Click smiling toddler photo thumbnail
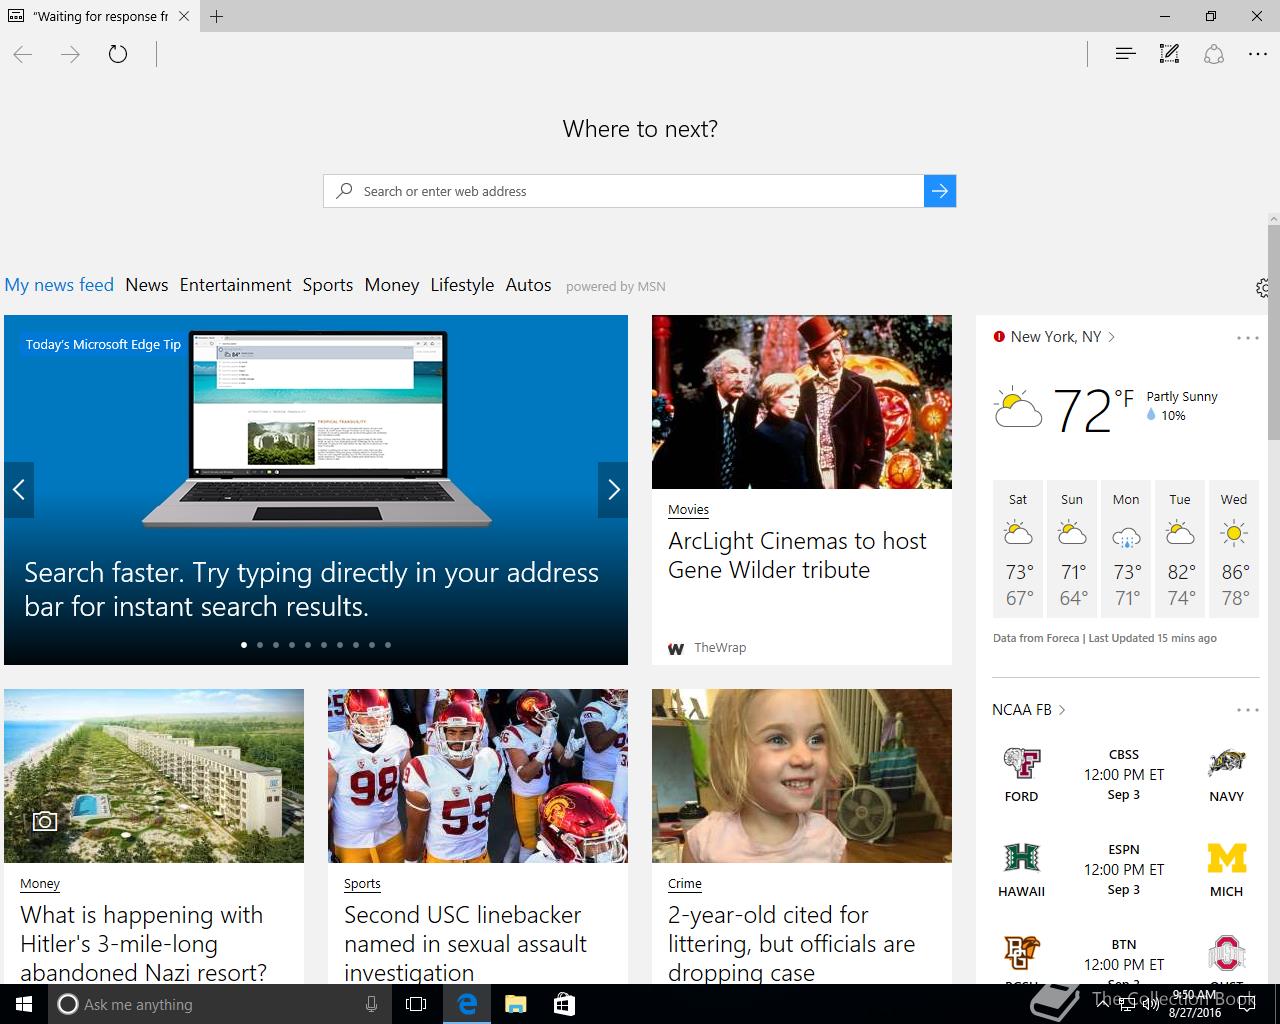Image resolution: width=1280 pixels, height=1024 pixels. click(x=802, y=776)
